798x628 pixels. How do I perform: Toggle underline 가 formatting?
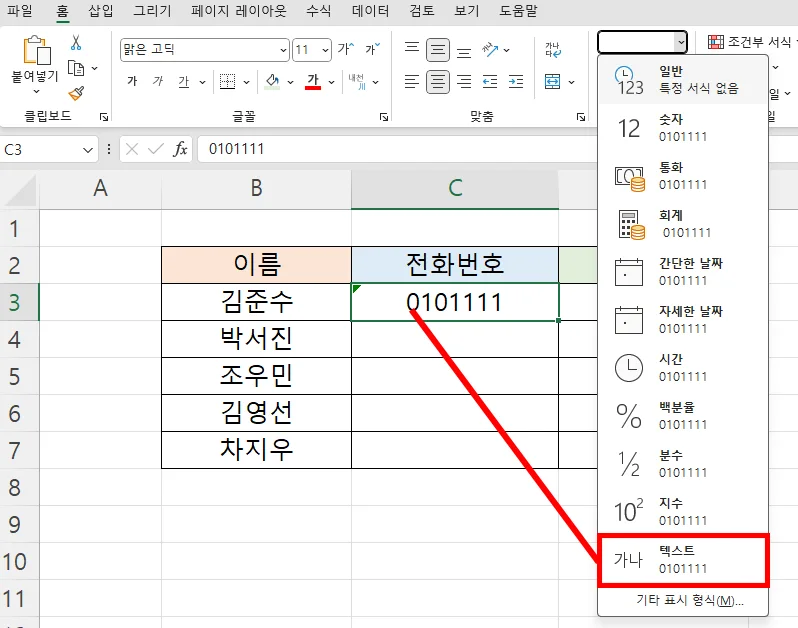click(x=183, y=81)
